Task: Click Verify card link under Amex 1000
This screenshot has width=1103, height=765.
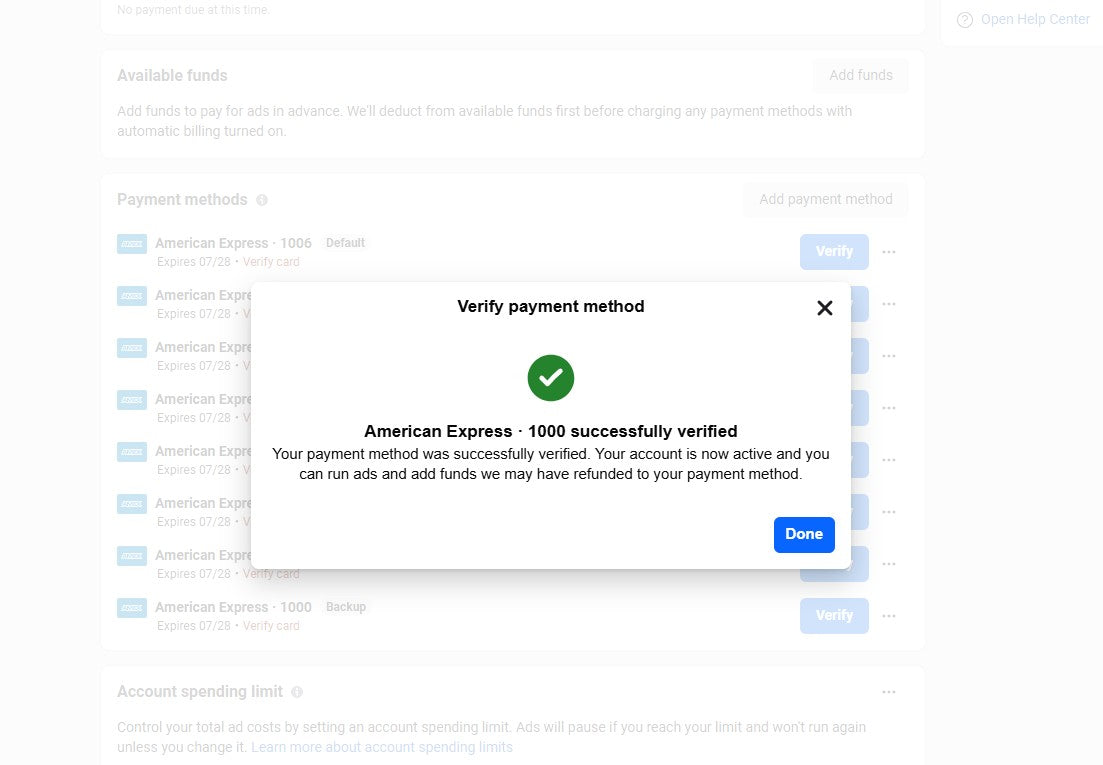Action: (x=271, y=626)
